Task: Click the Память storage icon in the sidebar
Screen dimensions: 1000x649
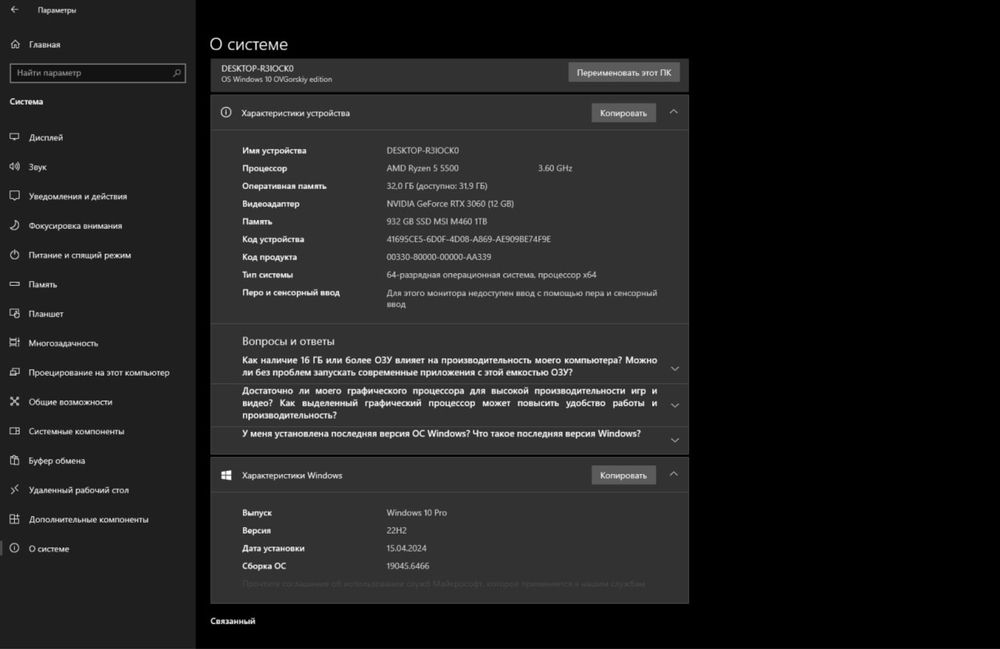Action: tap(15, 284)
